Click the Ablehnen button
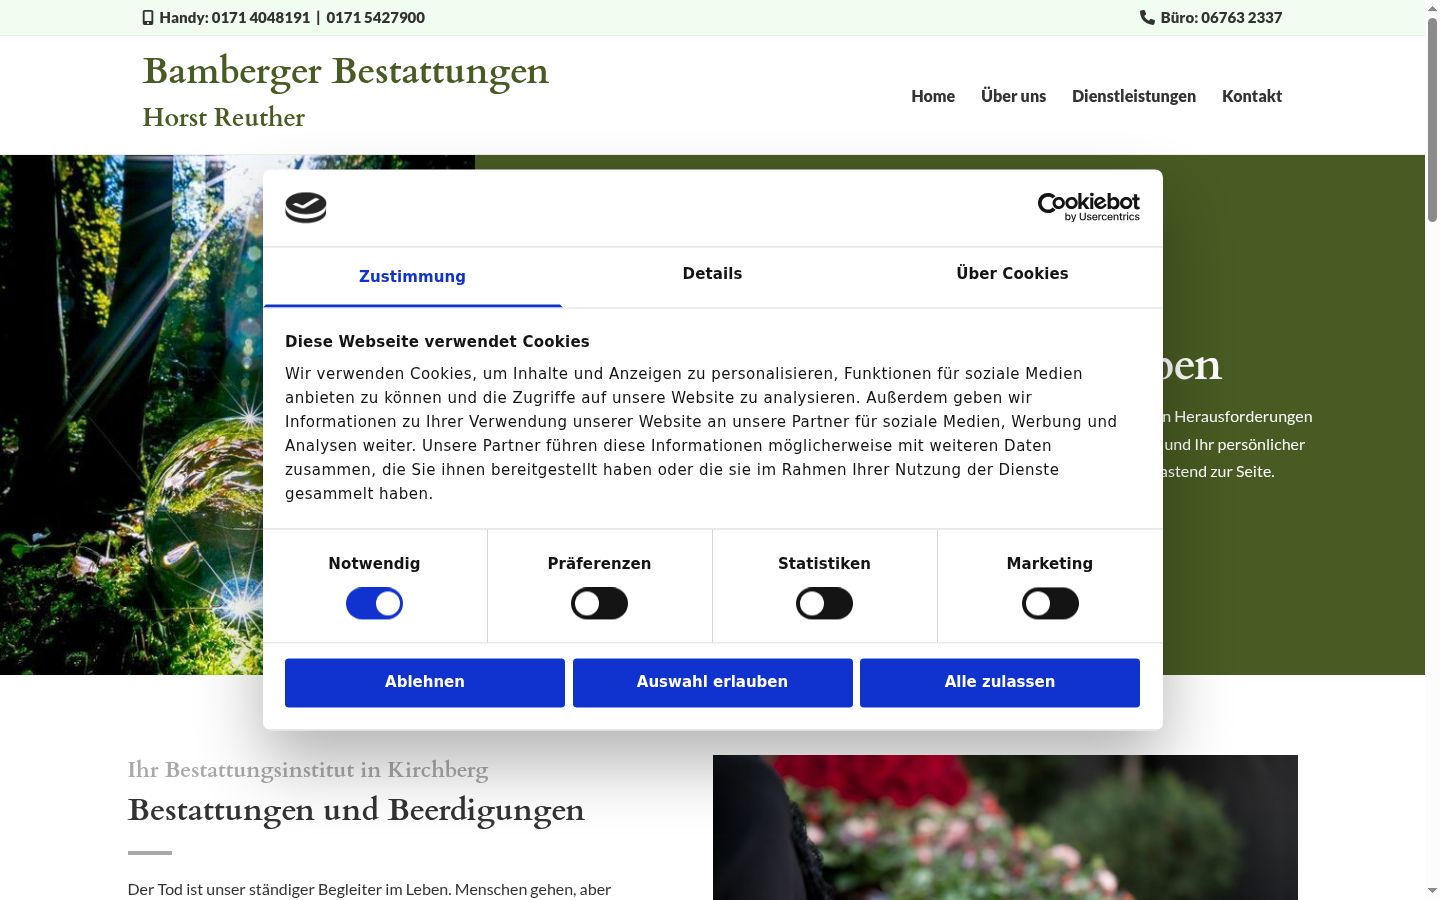 pyautogui.click(x=425, y=682)
